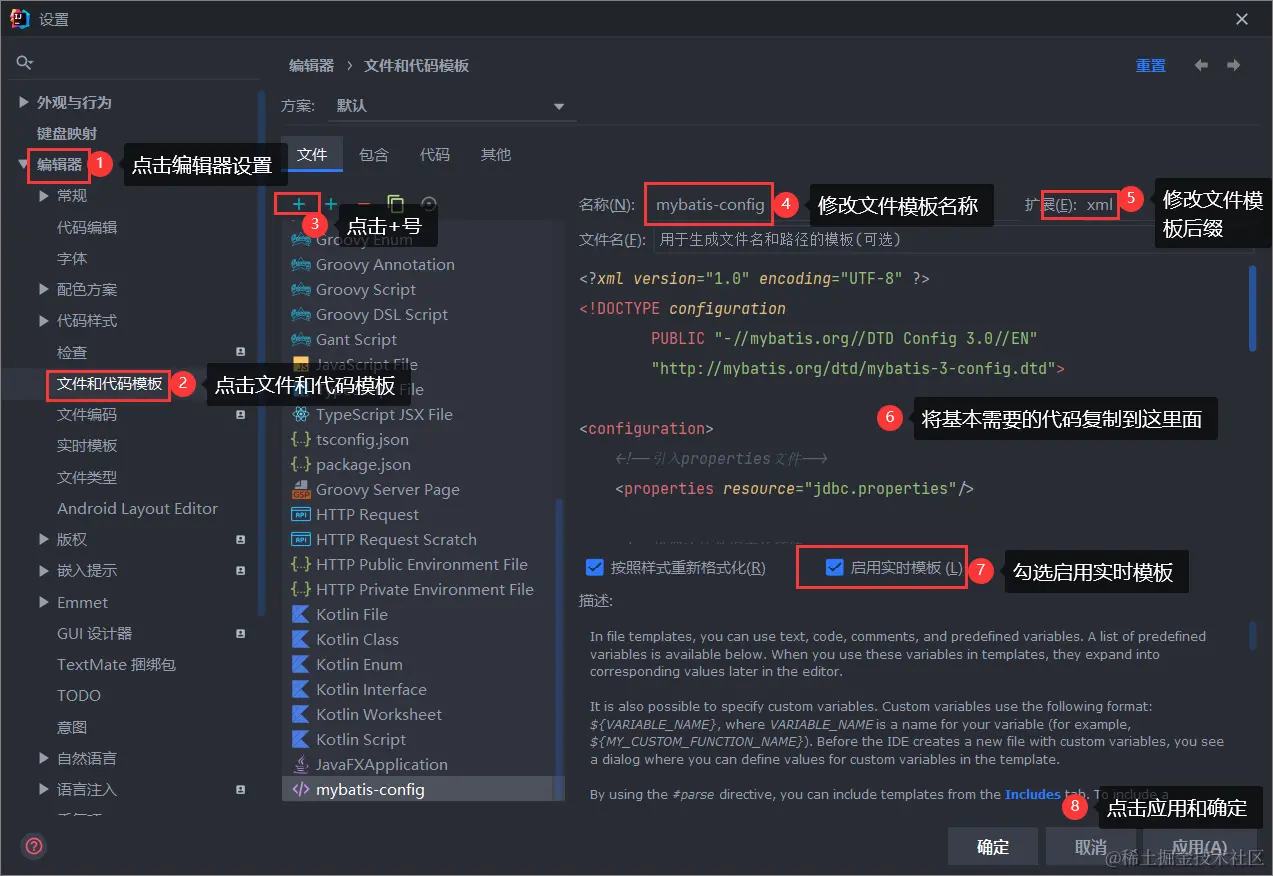Image resolution: width=1273 pixels, height=876 pixels.
Task: Toggle 按照样式重新格式化 checkbox
Action: coord(595,568)
